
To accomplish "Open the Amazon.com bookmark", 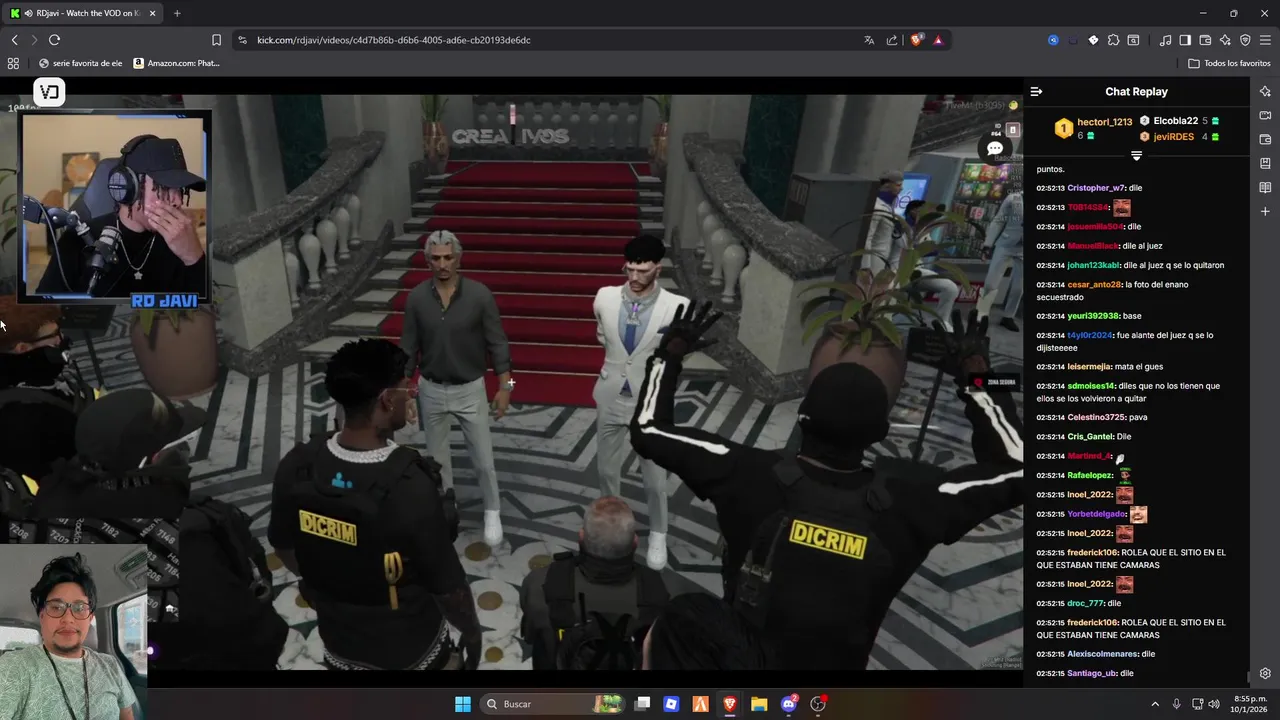I will click(176, 63).
